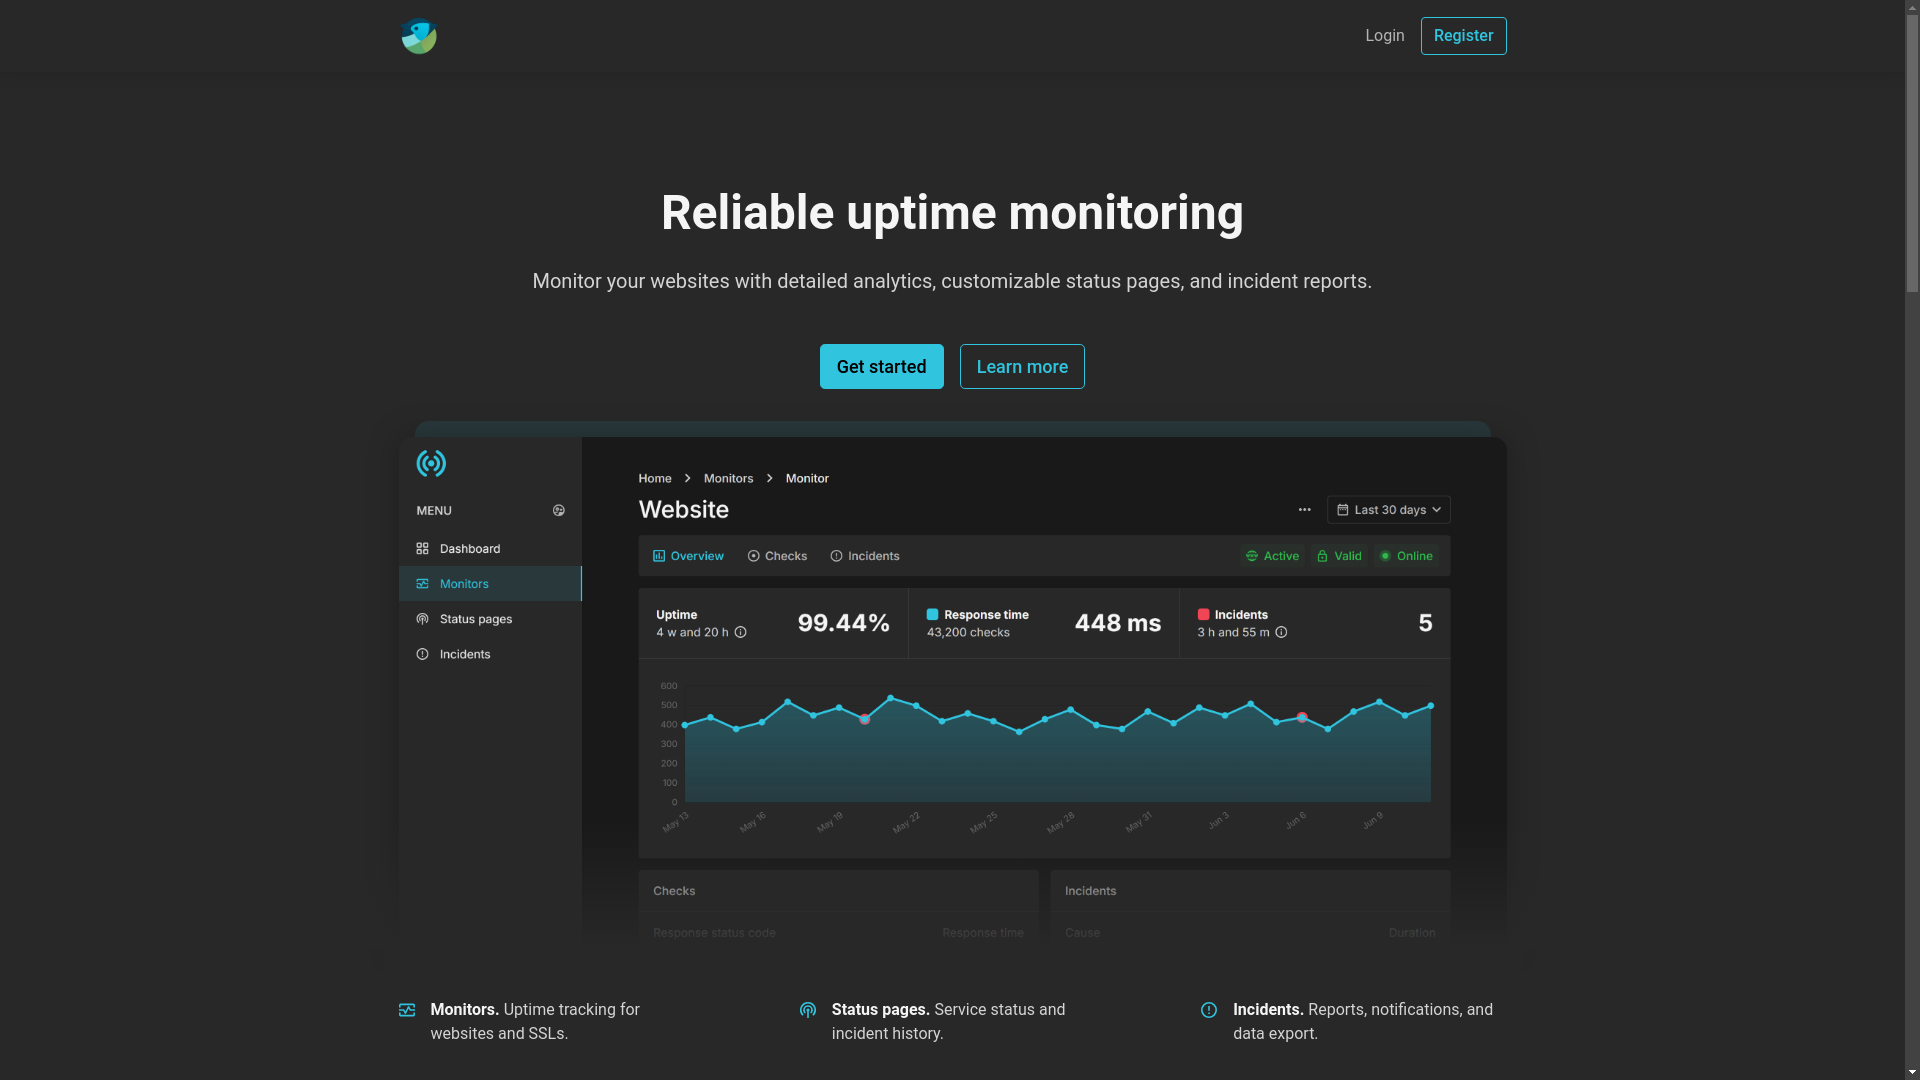Click the Incidents feature icon below screenshot
Image resolution: width=1920 pixels, height=1080 pixels.
tap(1209, 1010)
